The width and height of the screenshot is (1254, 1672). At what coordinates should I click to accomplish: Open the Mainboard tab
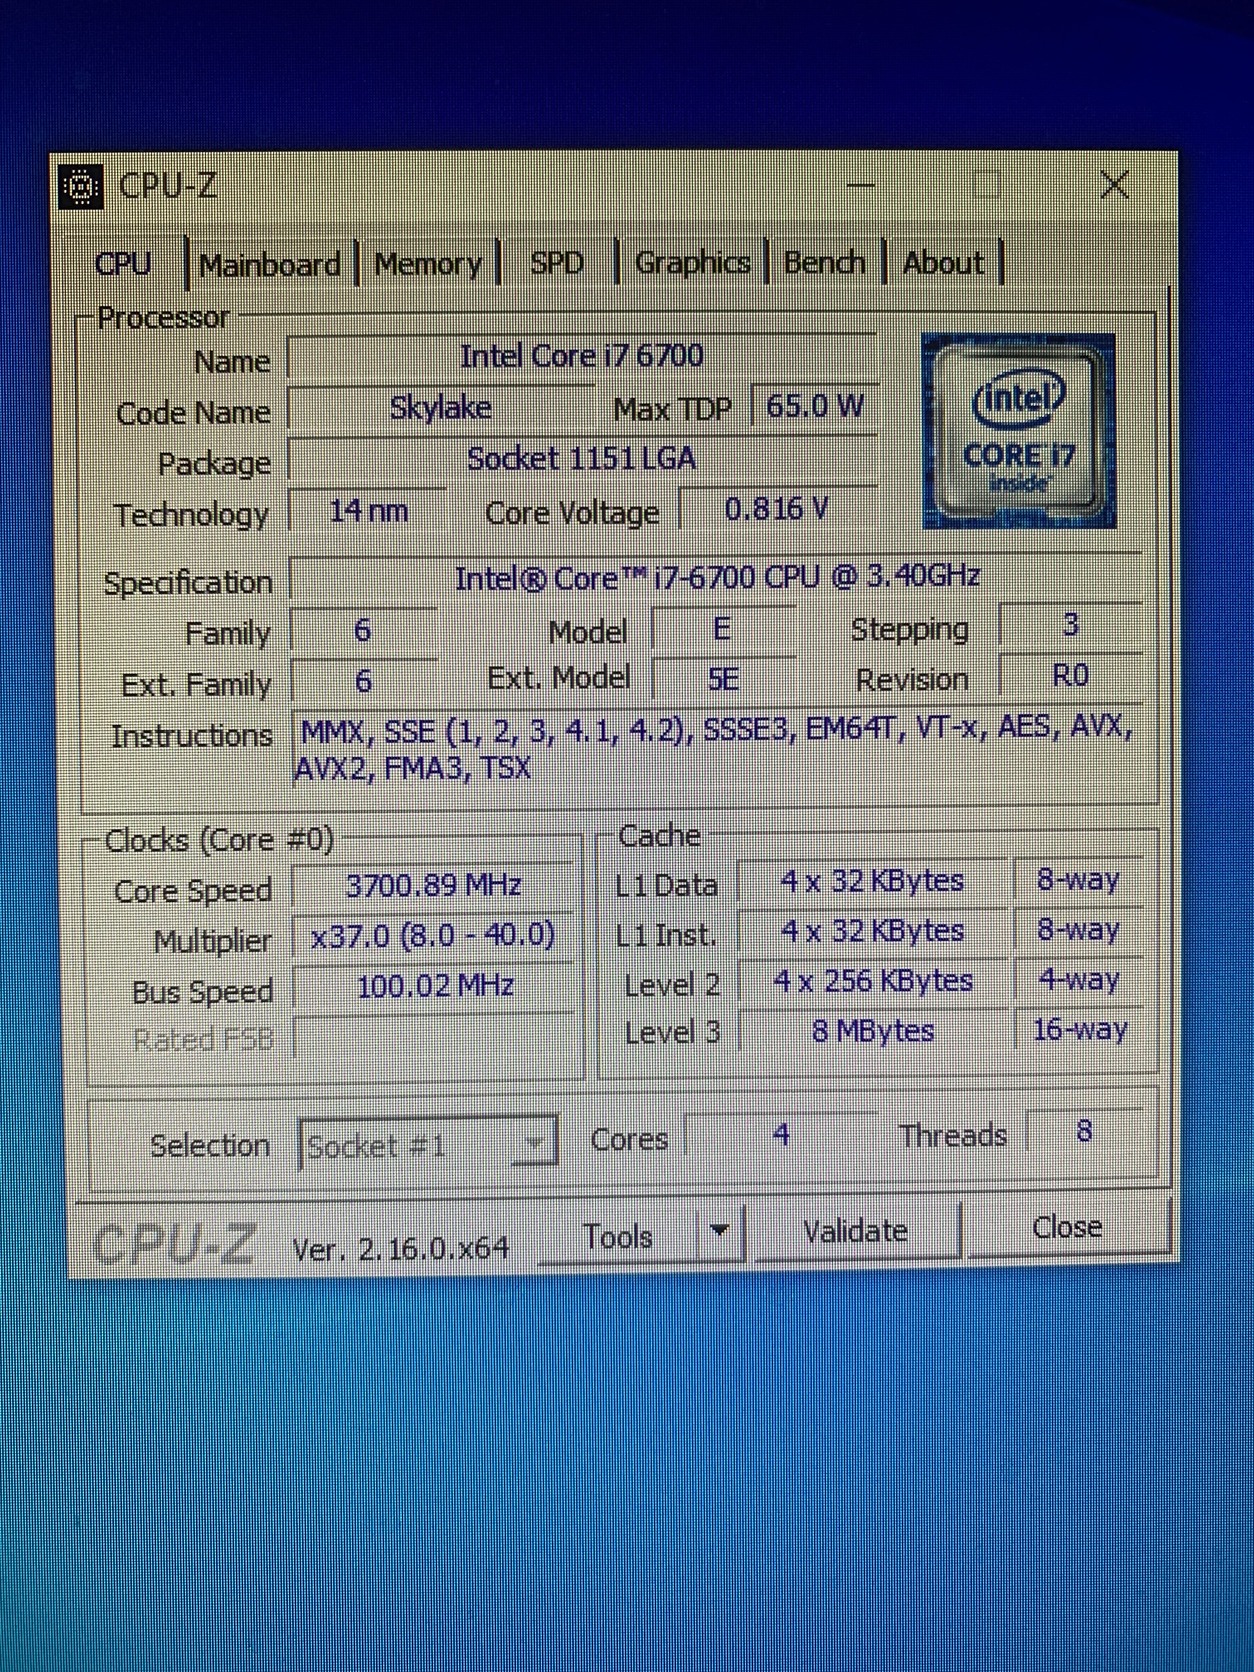[x=270, y=265]
